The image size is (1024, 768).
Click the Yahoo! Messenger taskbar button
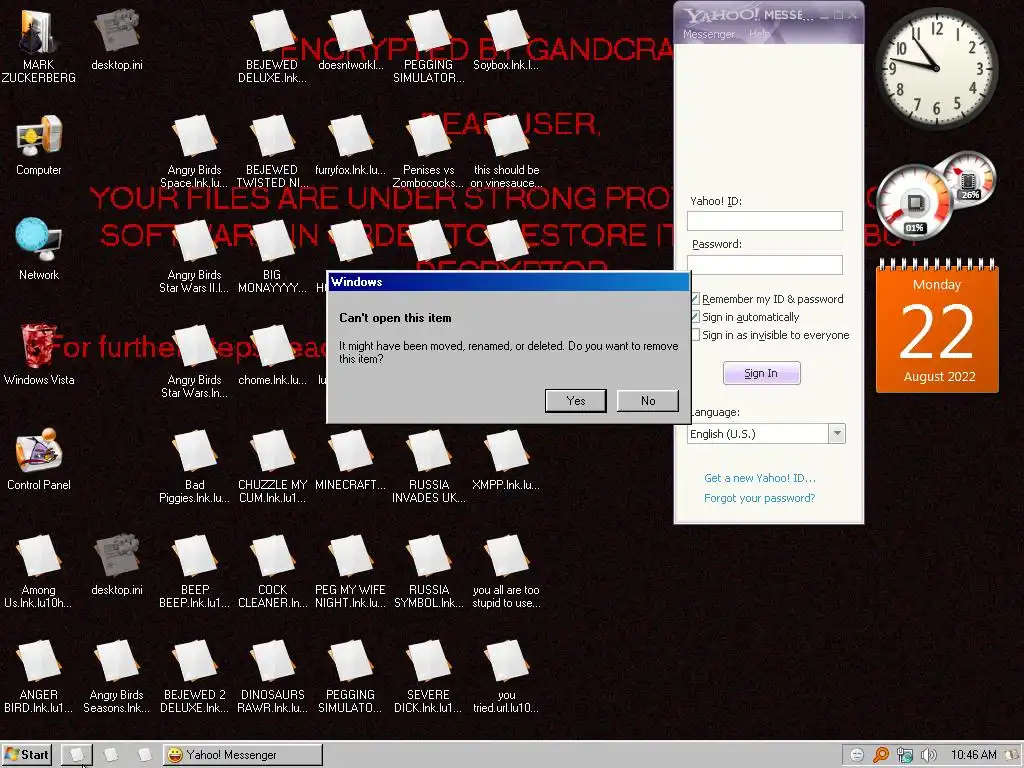coord(243,755)
